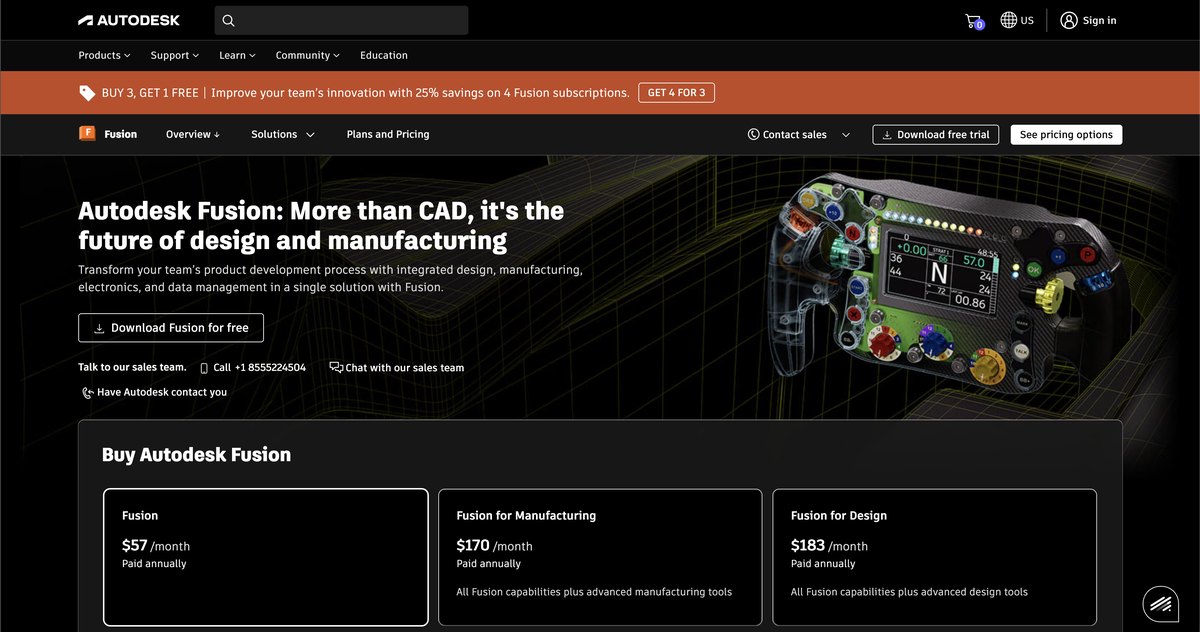Select the Fusion for Manufacturing plan card
This screenshot has width=1200, height=632.
[x=600, y=557]
